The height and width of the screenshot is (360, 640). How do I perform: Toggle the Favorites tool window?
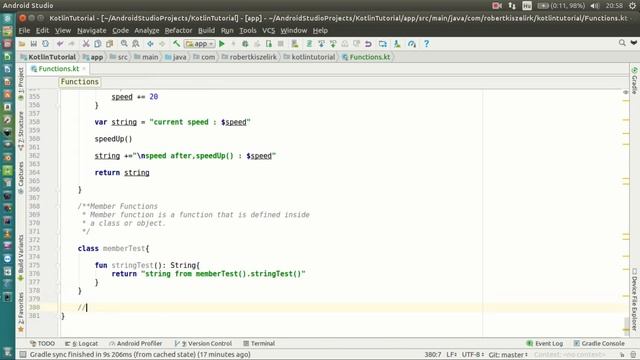pyautogui.click(x=21, y=312)
